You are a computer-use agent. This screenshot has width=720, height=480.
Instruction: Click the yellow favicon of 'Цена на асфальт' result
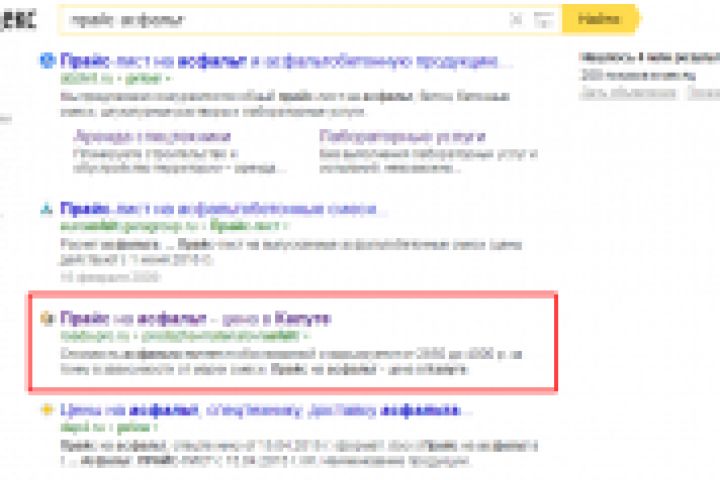point(47,409)
